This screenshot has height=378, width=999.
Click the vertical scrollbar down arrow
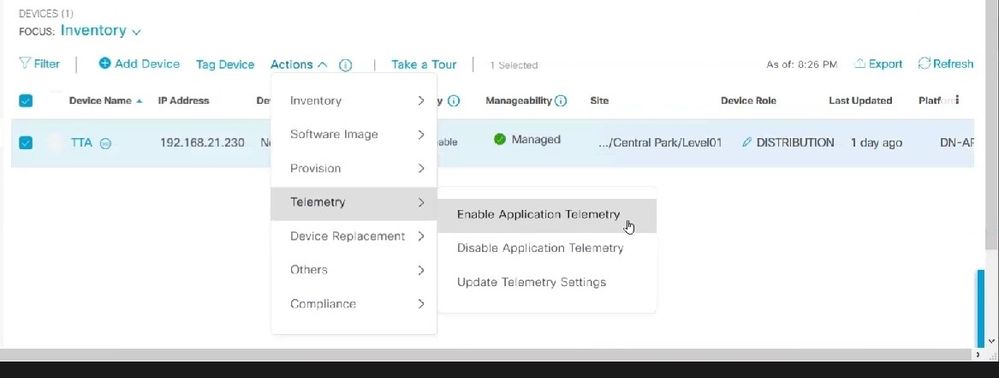point(991,342)
